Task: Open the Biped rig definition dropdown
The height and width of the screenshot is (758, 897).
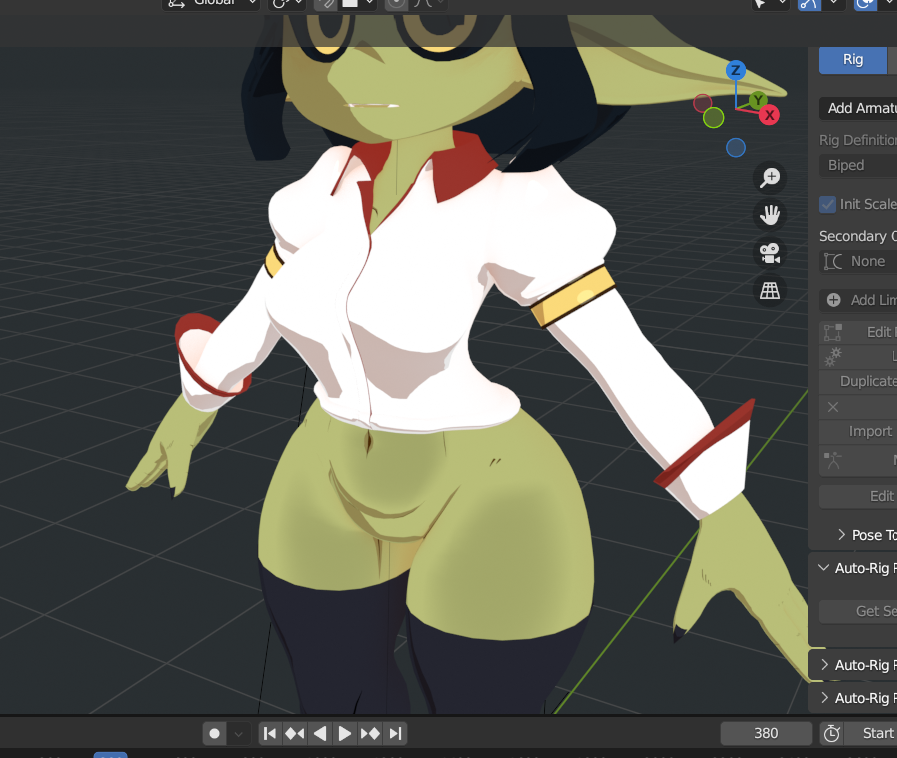Action: [858, 165]
